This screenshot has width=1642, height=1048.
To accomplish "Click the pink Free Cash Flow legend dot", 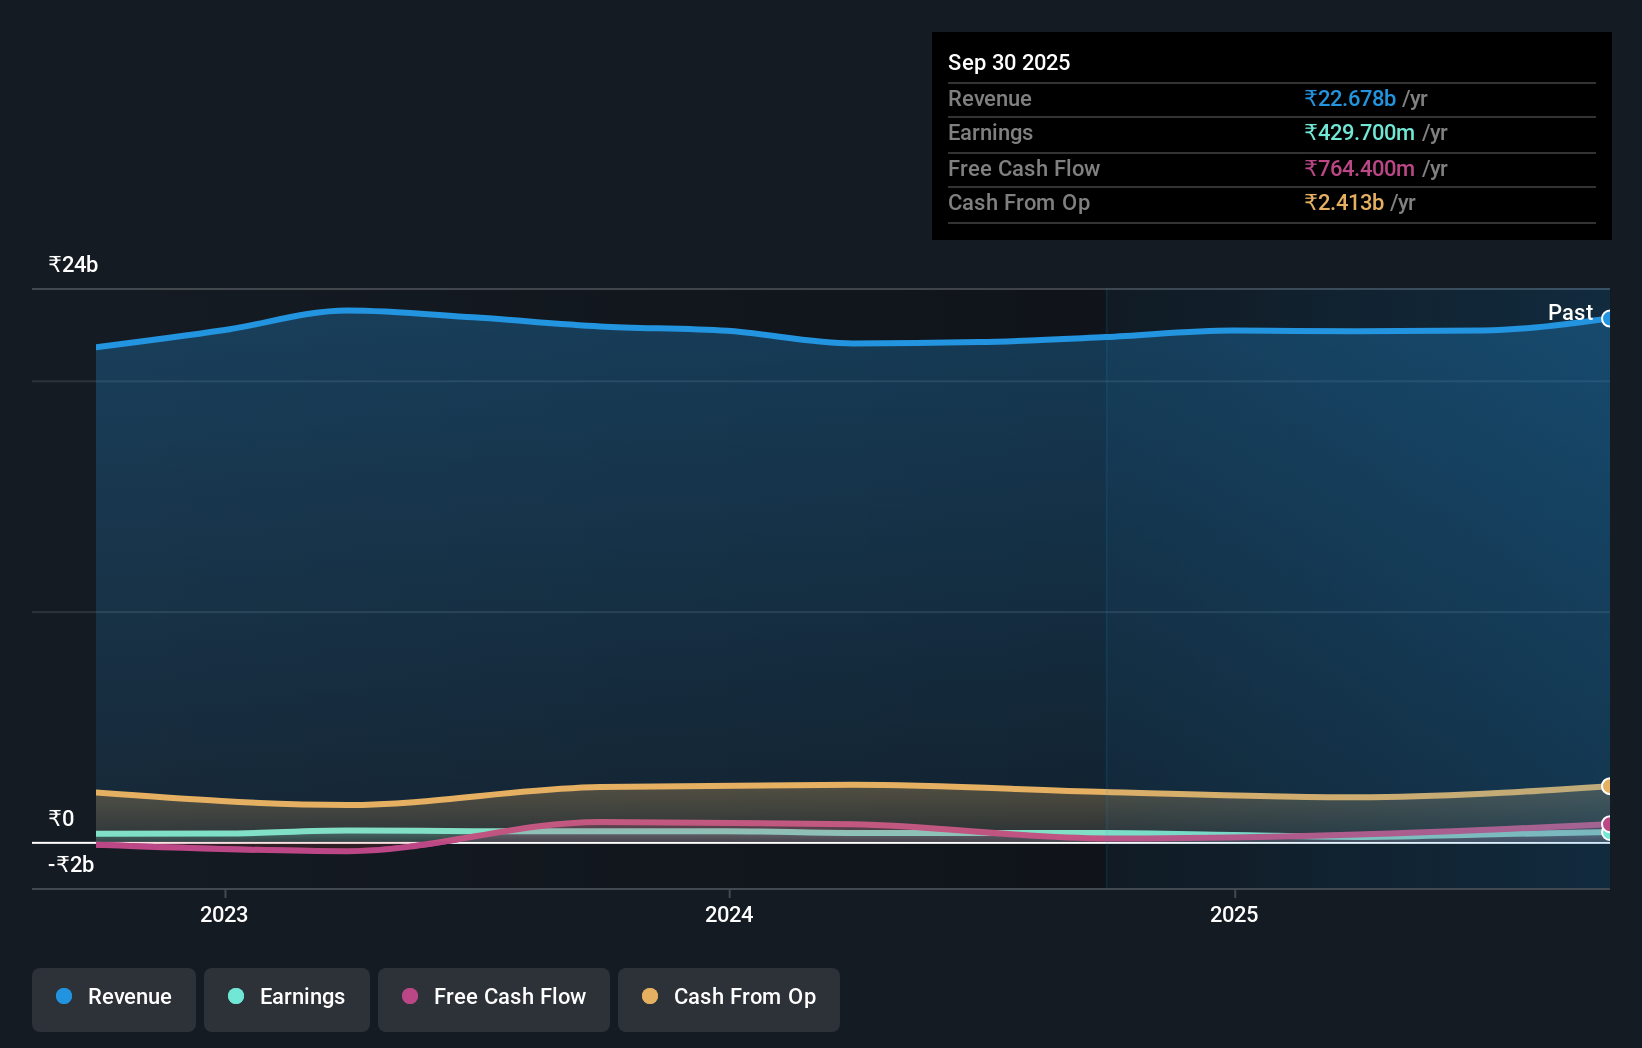I will point(409,997).
